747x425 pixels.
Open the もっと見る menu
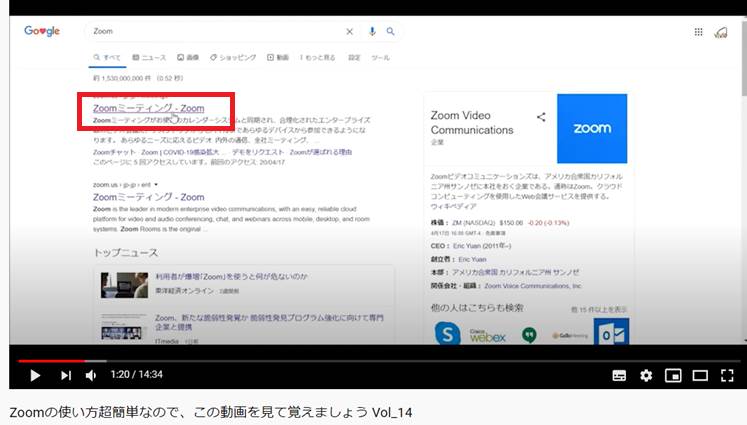(317, 58)
